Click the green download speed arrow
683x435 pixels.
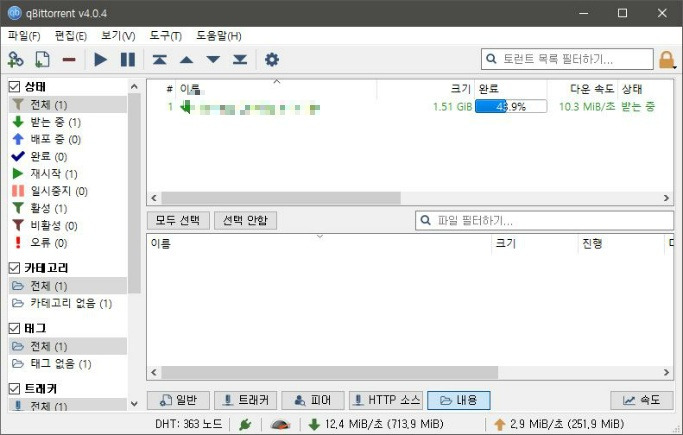click(x=314, y=424)
